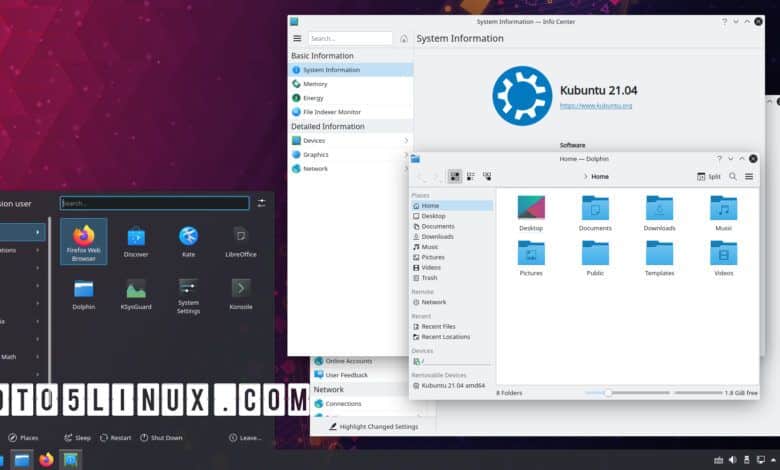Click the launcher configure sliders icon
This screenshot has height=470, width=780.
click(262, 203)
